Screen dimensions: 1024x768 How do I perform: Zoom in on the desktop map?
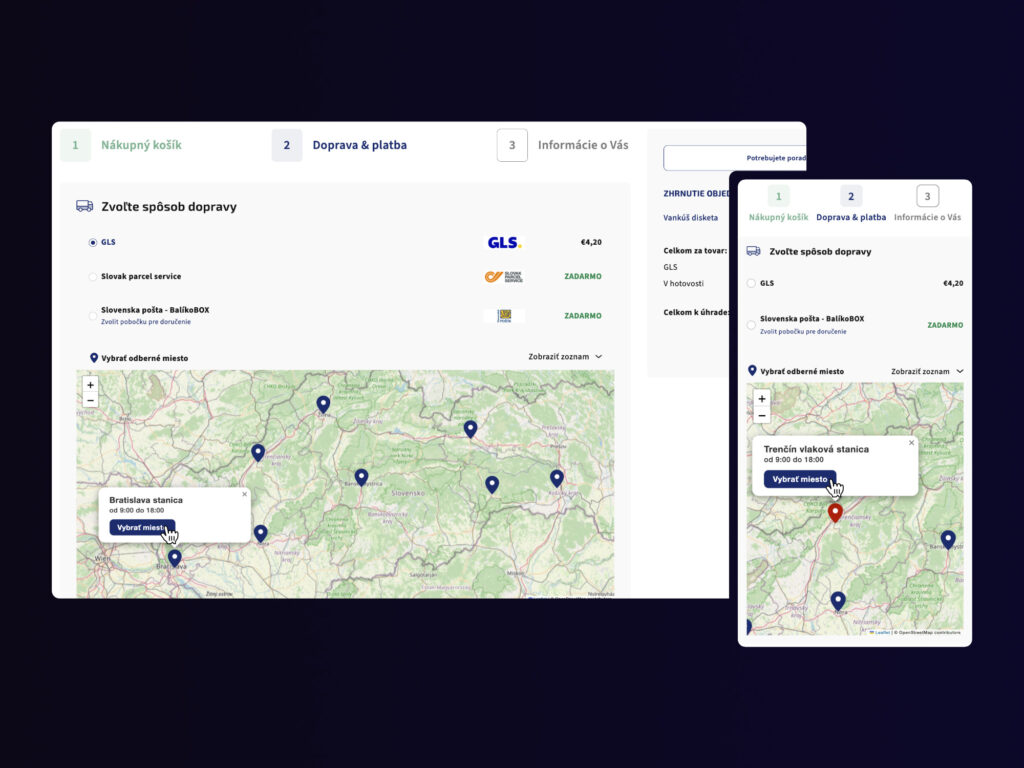90,385
